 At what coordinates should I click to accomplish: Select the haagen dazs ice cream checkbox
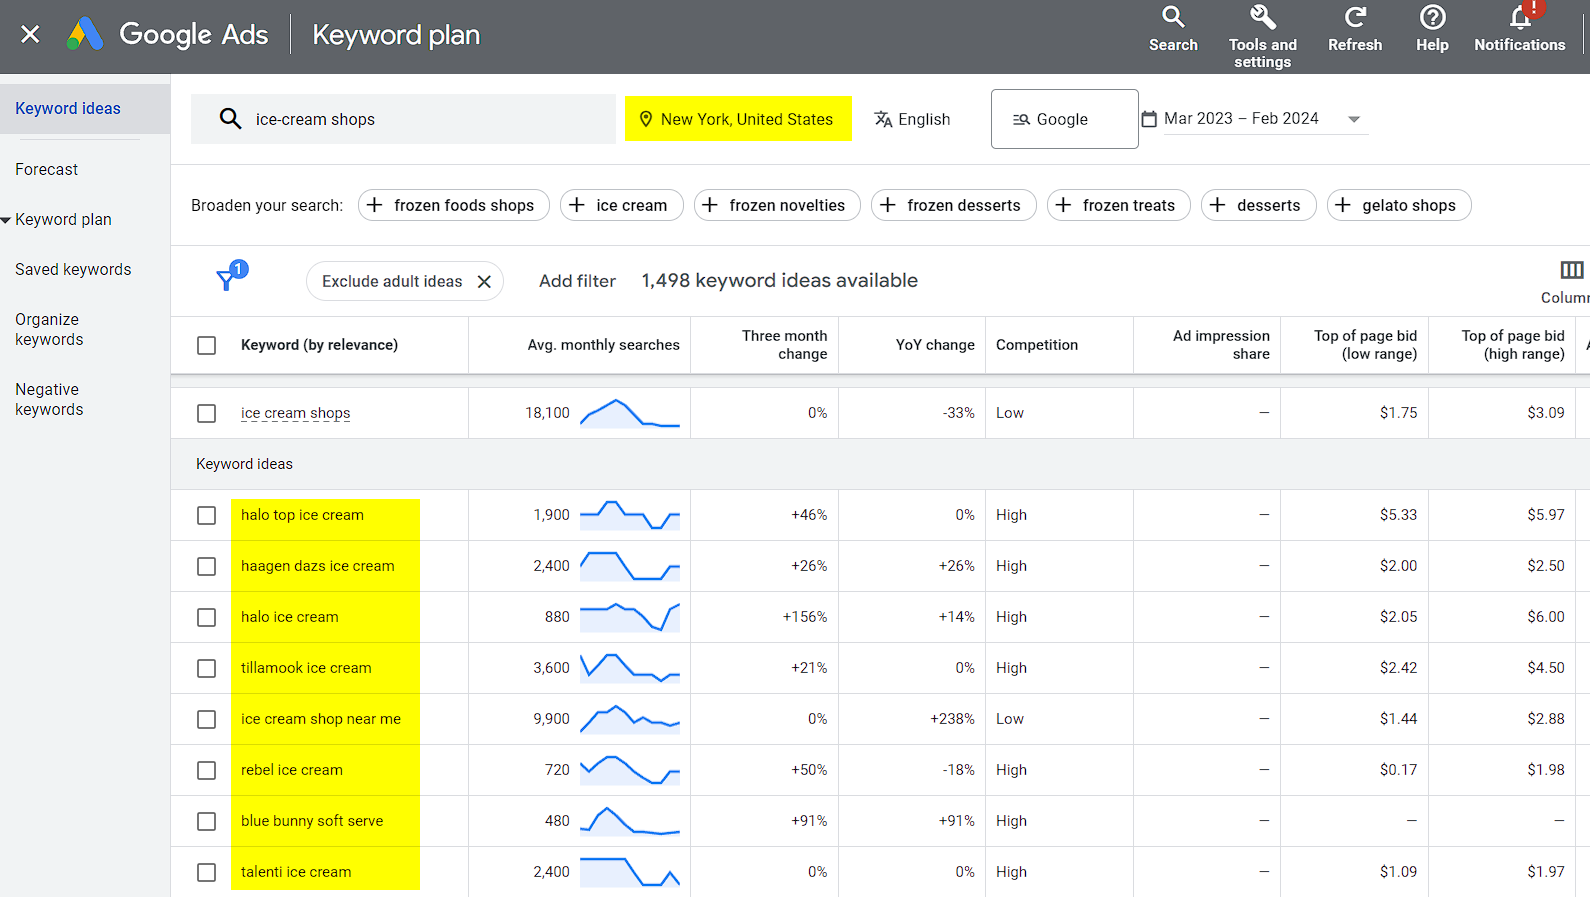coord(207,566)
